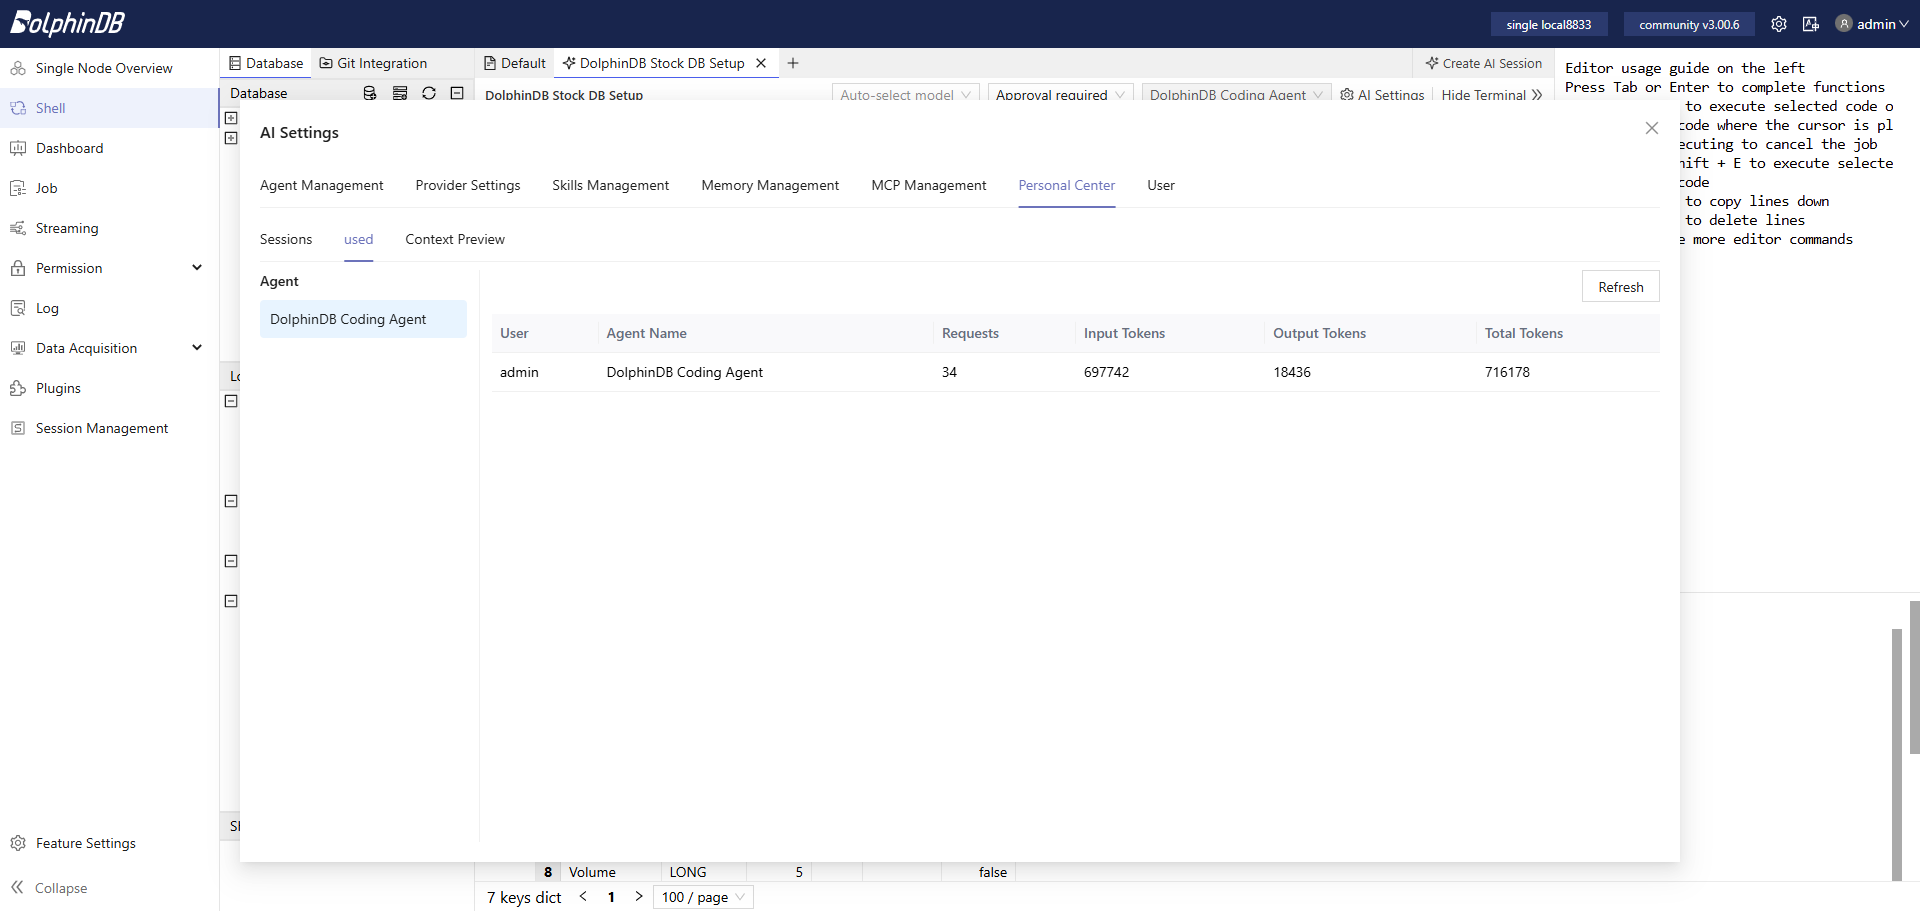Expand the Data Acquisition submenu
This screenshot has width=1920, height=911.
(197, 348)
